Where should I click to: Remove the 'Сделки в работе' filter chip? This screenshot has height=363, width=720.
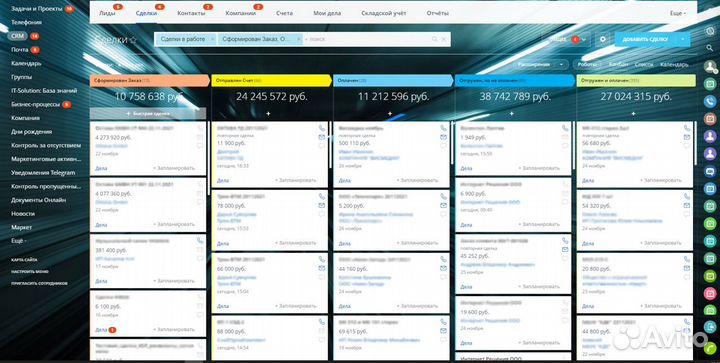pyautogui.click(x=212, y=39)
